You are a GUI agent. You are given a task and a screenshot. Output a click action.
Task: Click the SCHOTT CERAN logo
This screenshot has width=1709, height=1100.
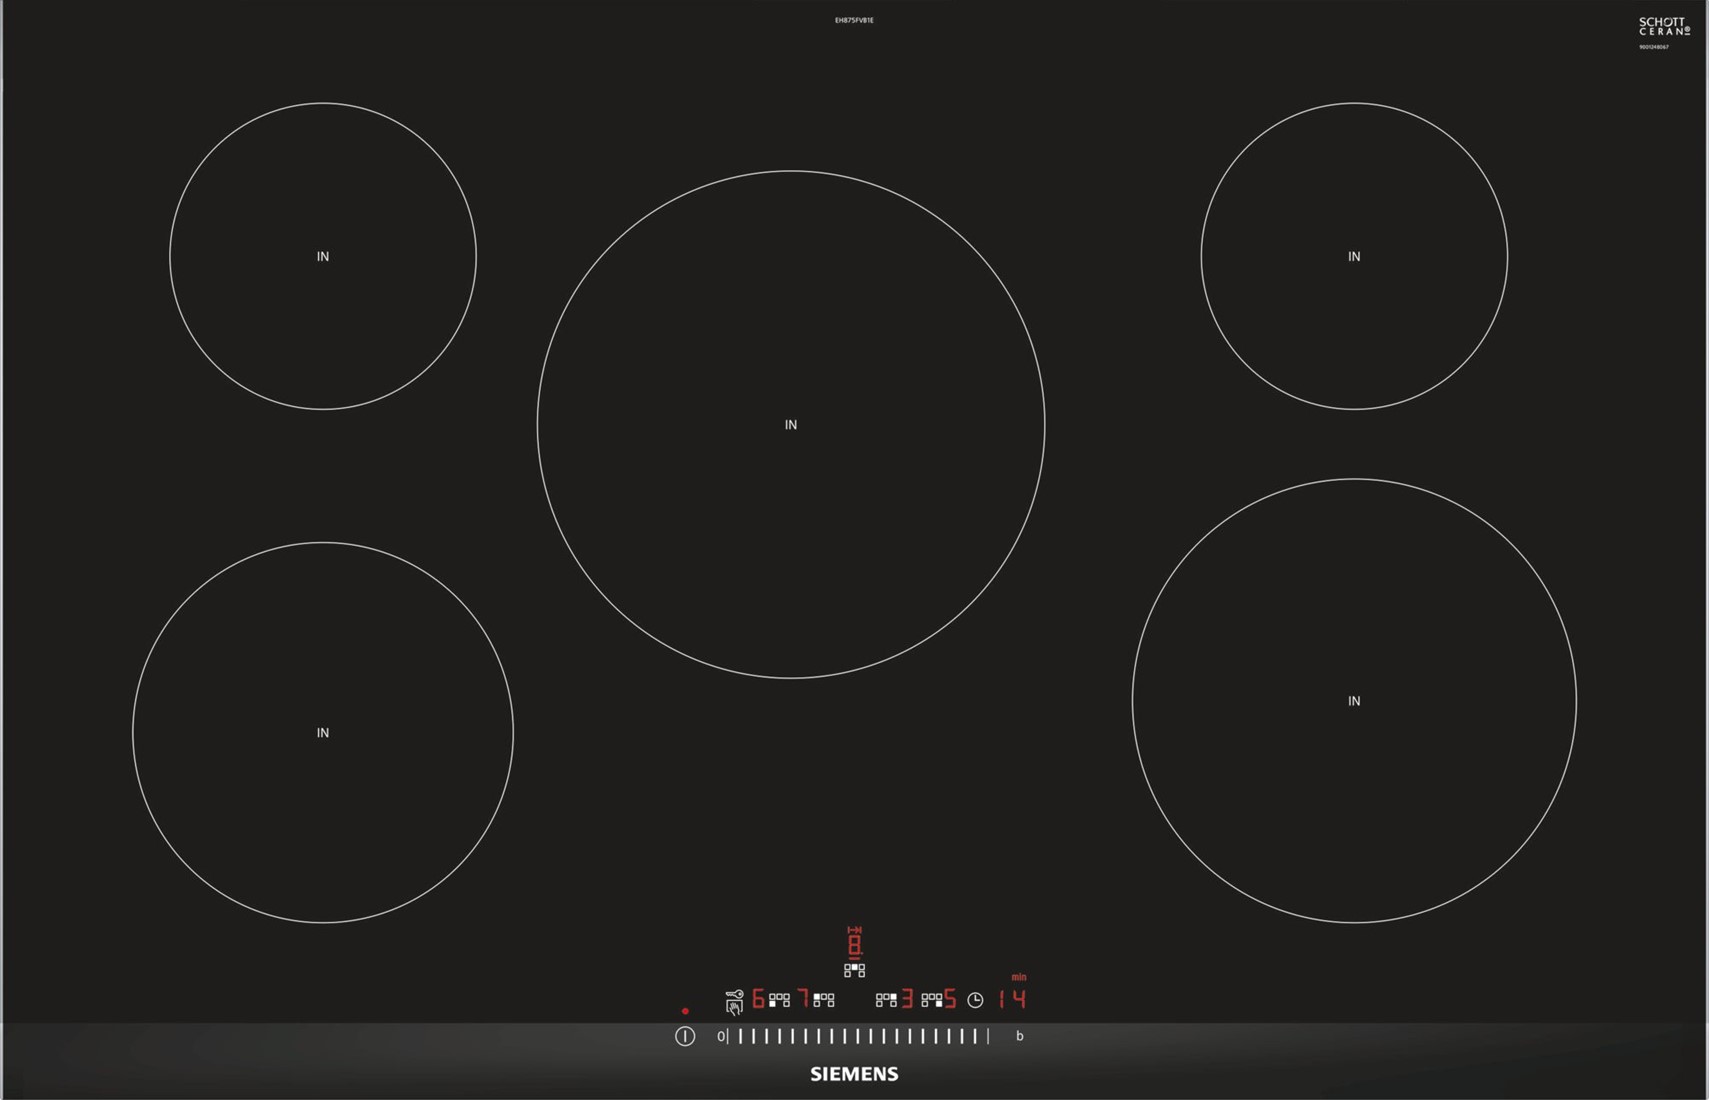click(1664, 27)
